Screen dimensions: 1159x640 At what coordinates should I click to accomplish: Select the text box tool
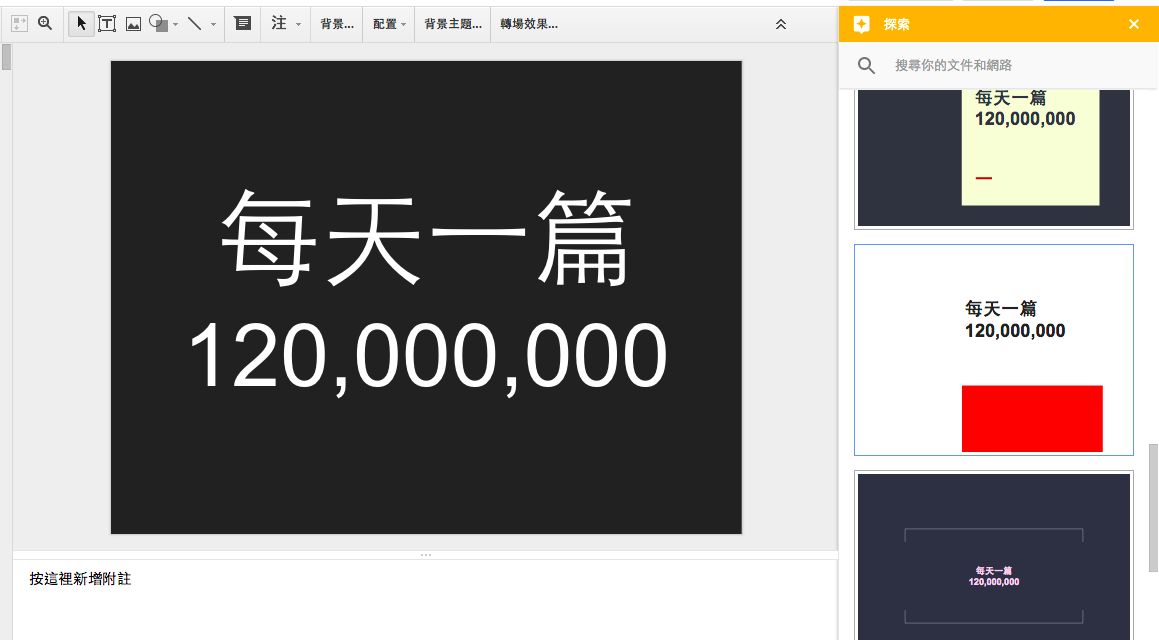[x=107, y=24]
